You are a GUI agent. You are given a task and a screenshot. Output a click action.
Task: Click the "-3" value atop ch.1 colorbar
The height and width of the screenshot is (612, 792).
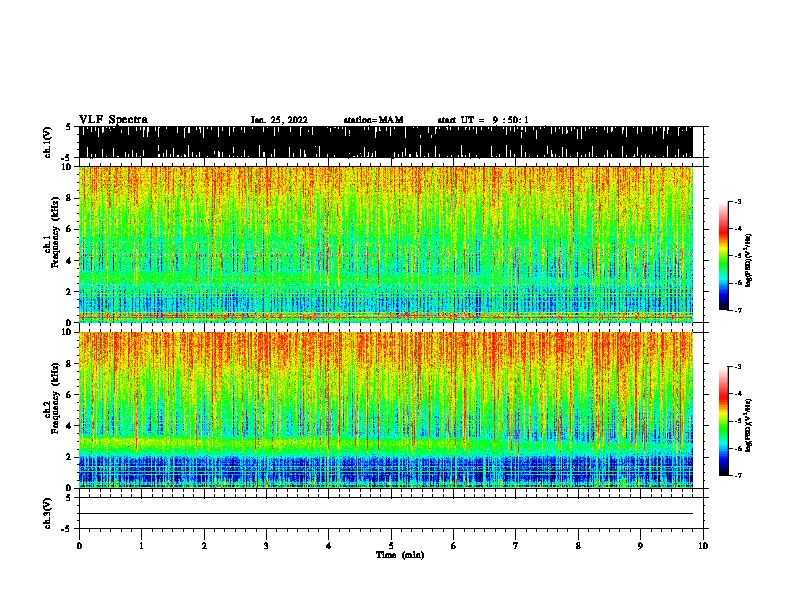(738, 201)
